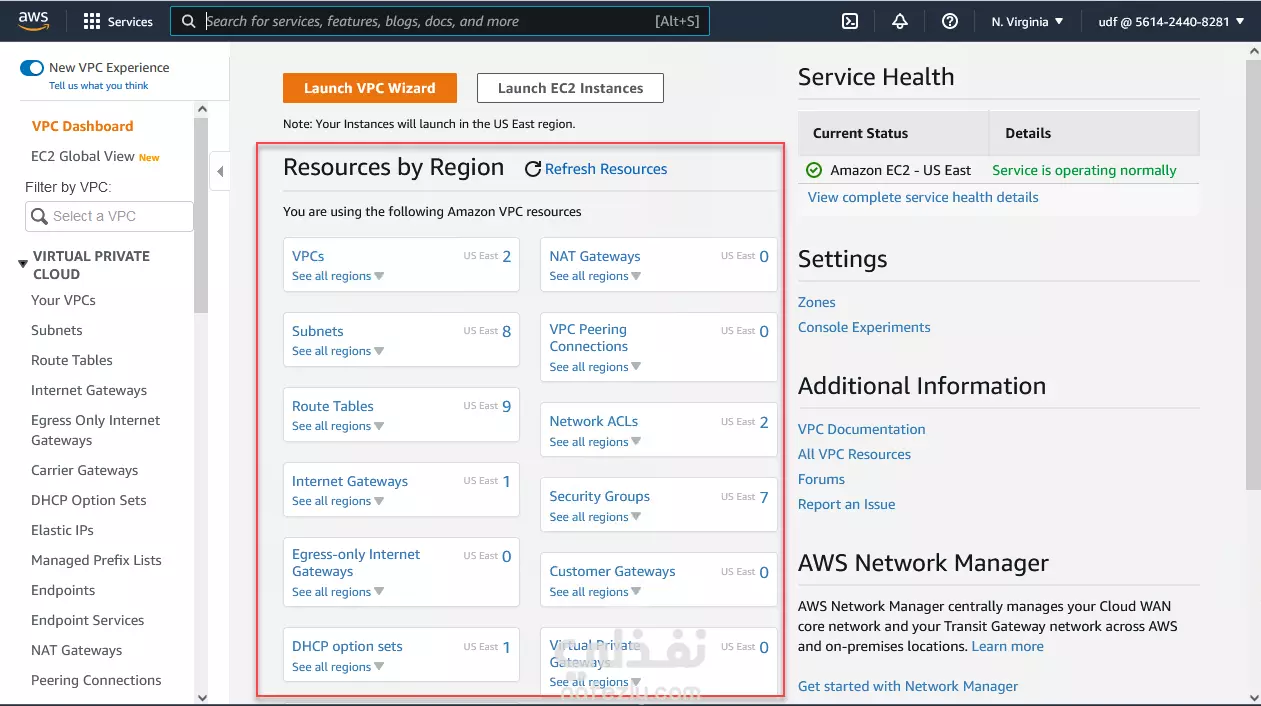1261x706 pixels.
Task: Go to Your VPCs in the sidebar
Action: 63,300
